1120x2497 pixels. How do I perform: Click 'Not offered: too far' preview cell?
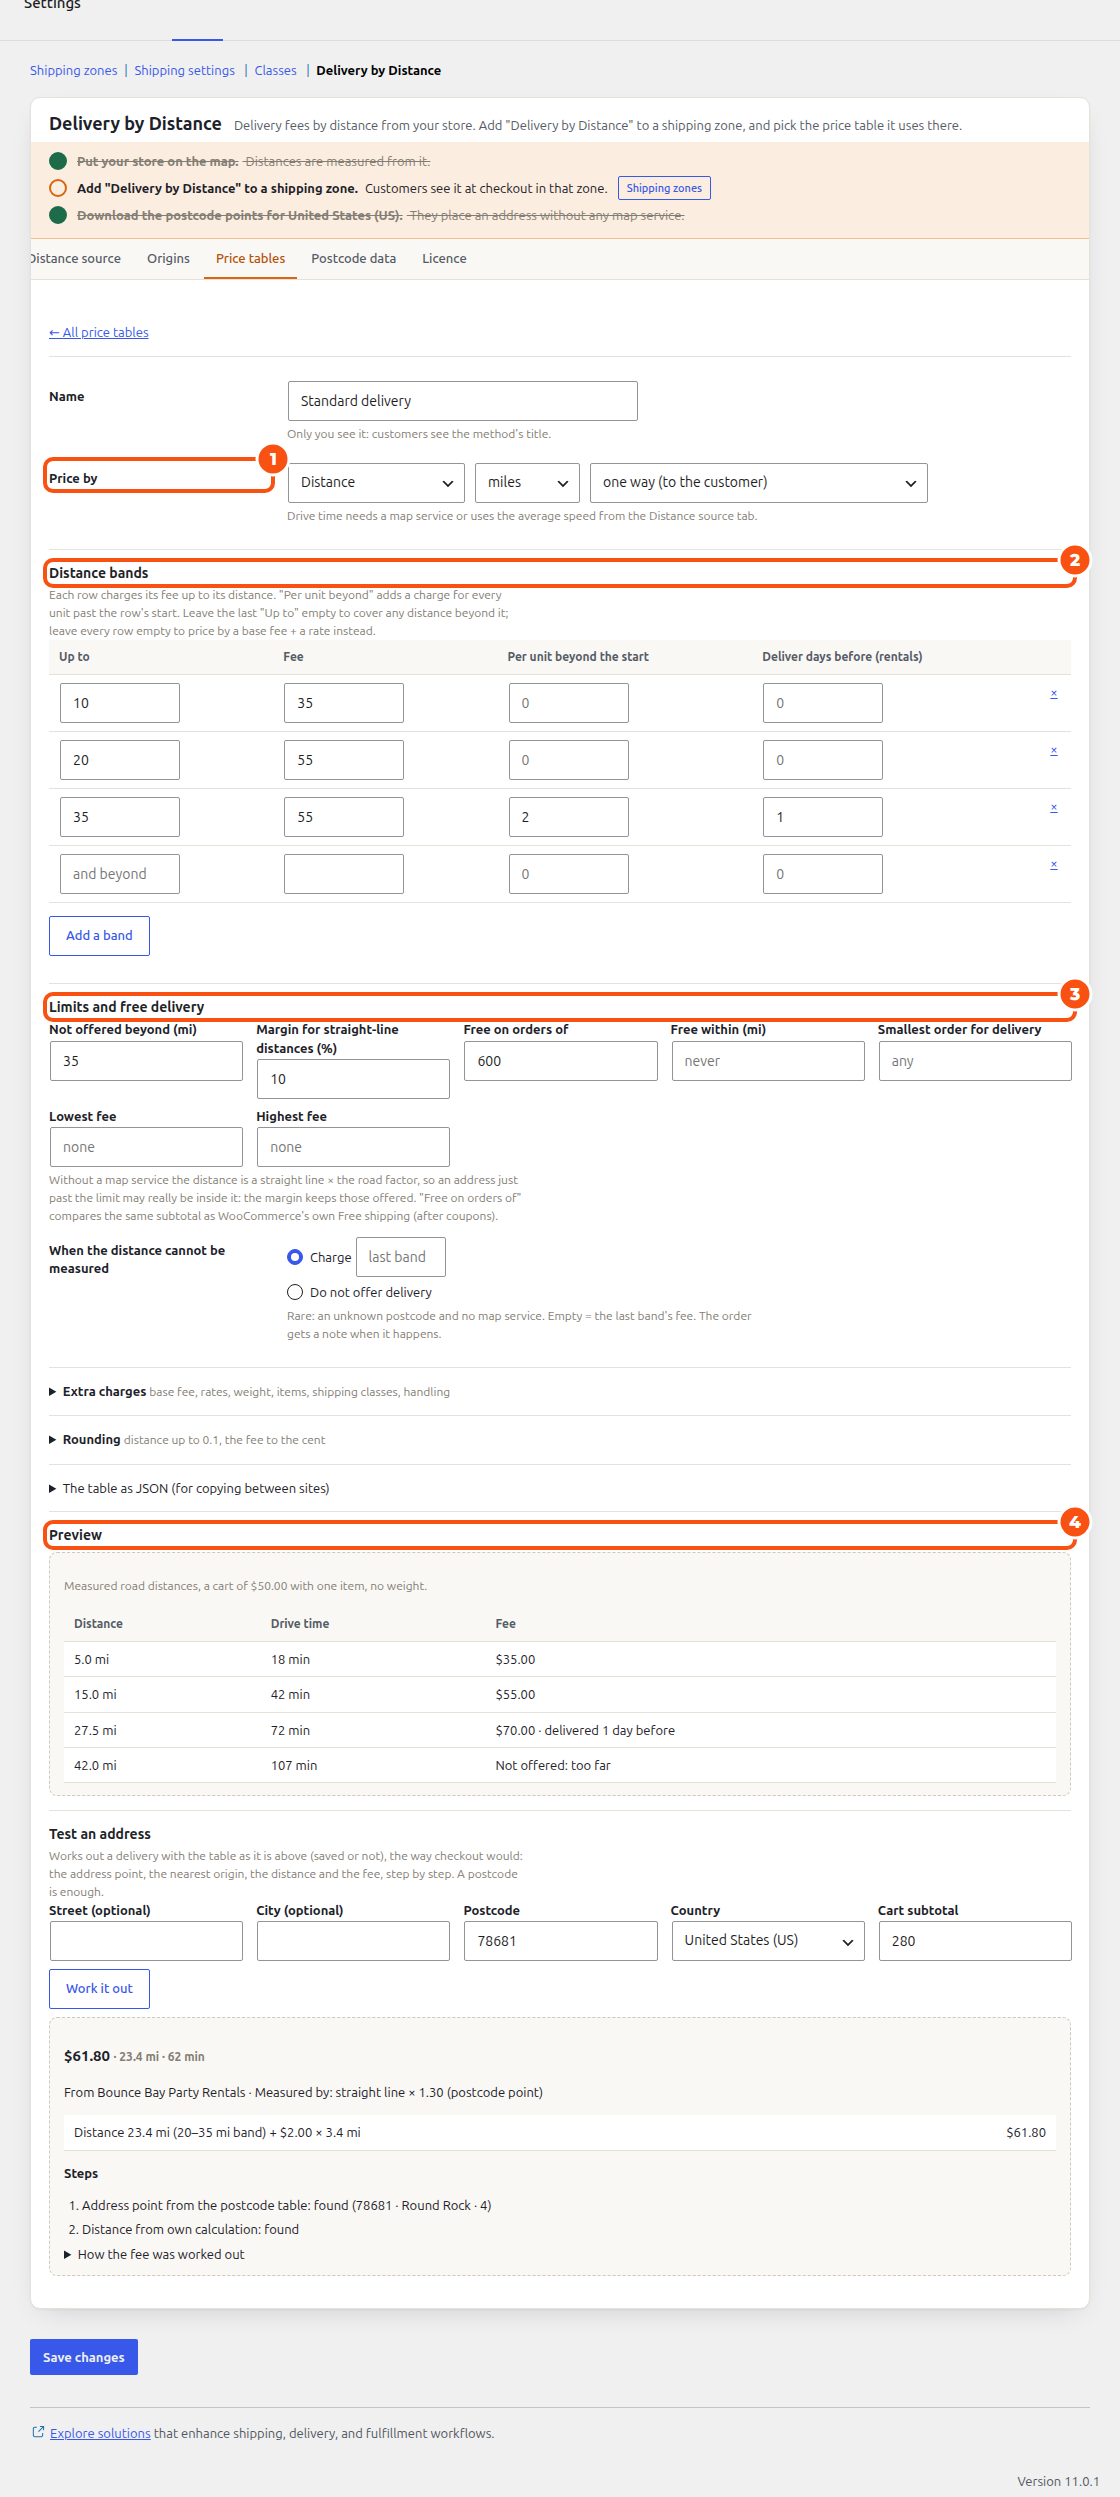pos(553,1766)
